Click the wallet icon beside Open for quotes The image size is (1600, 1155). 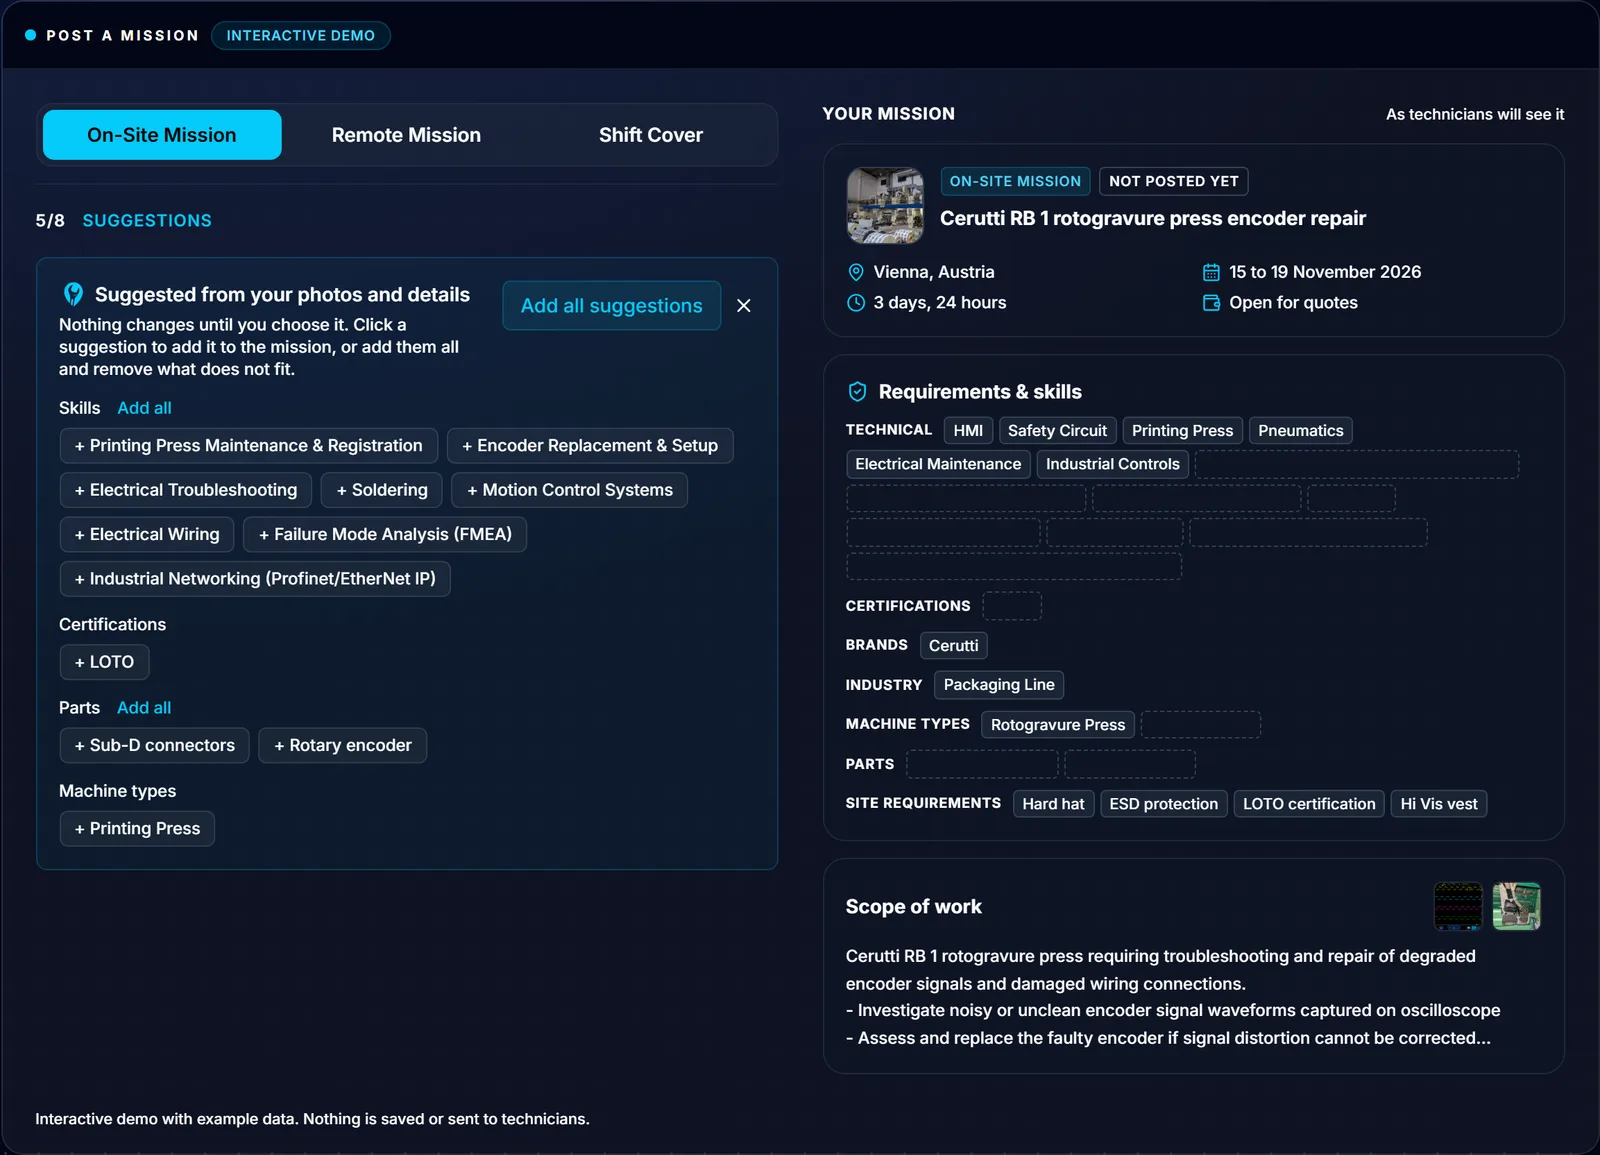1211,303
